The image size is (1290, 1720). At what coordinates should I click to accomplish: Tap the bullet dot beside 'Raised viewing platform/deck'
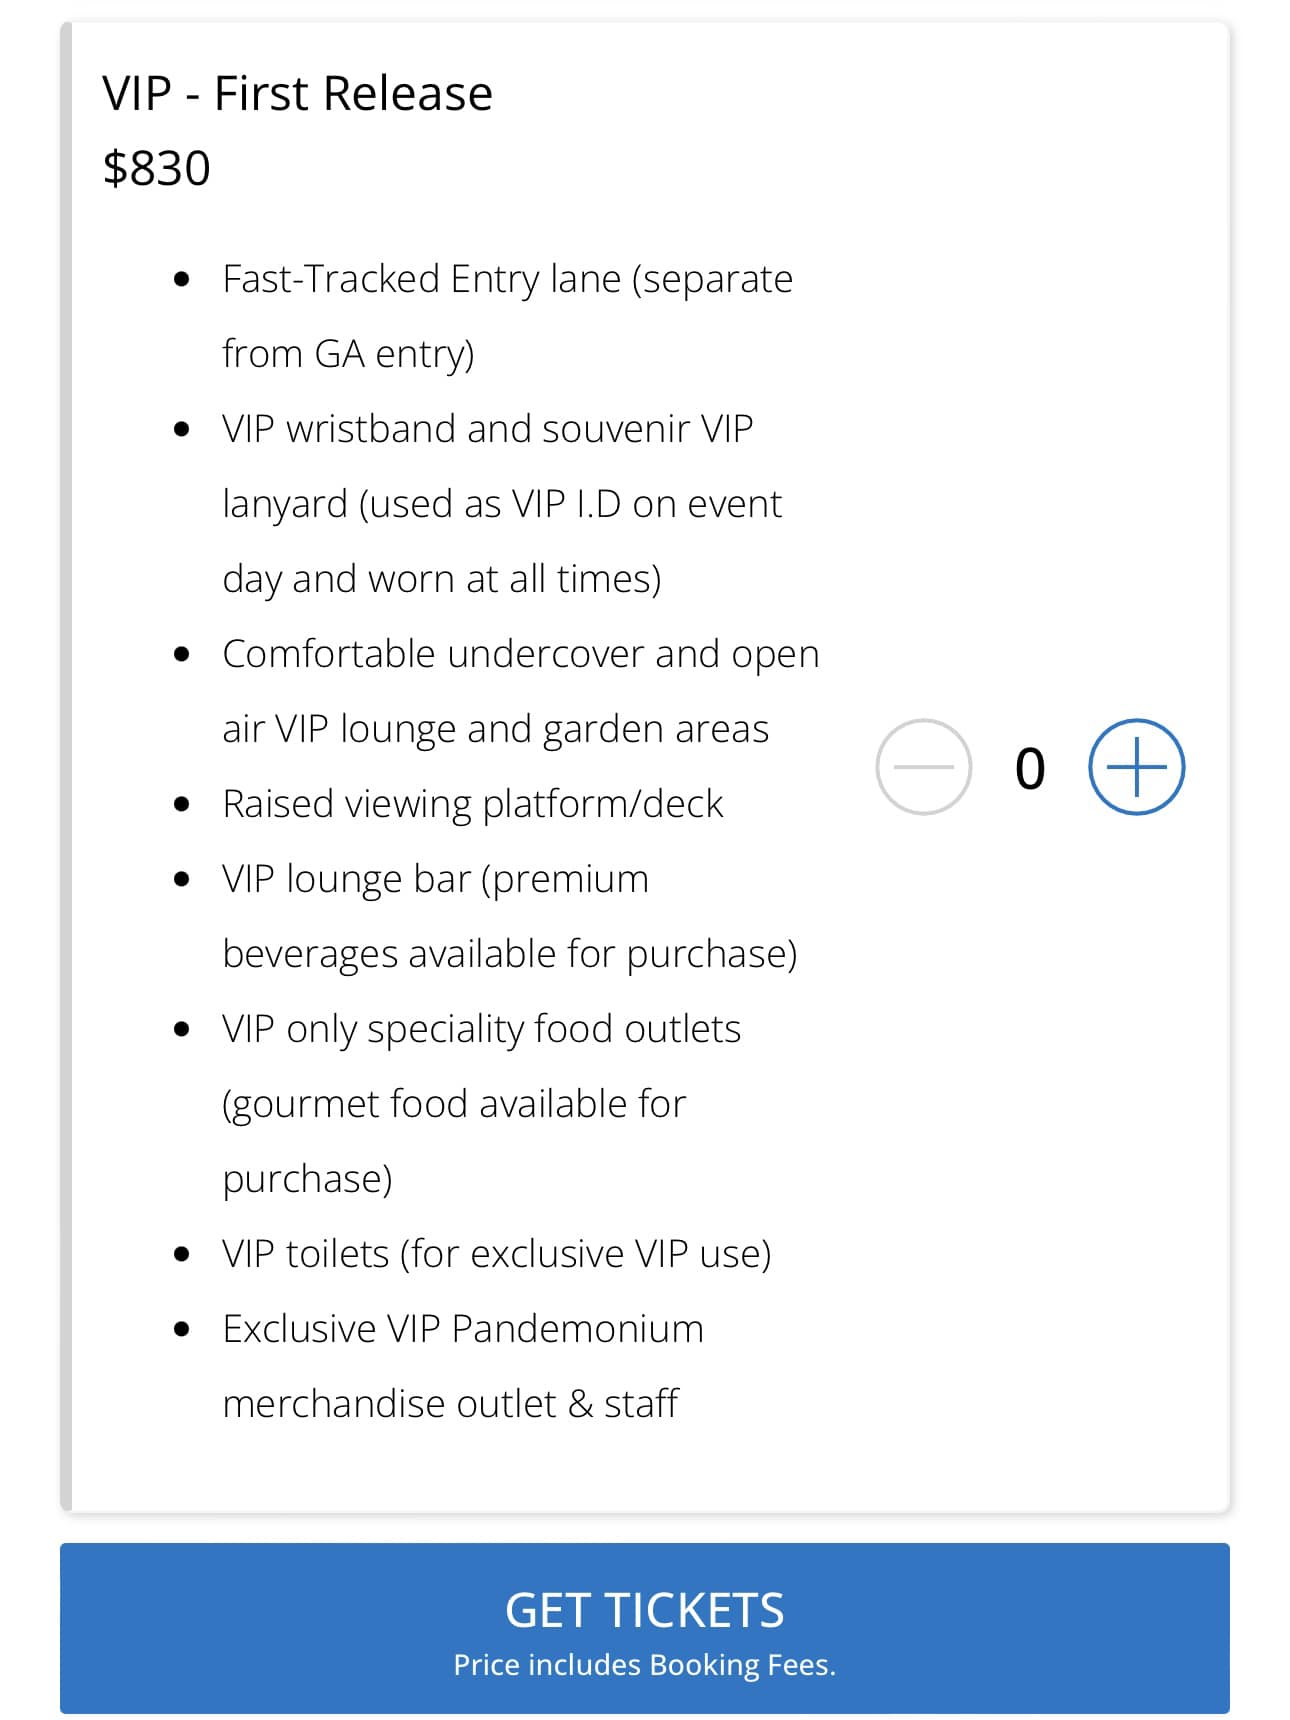[181, 804]
